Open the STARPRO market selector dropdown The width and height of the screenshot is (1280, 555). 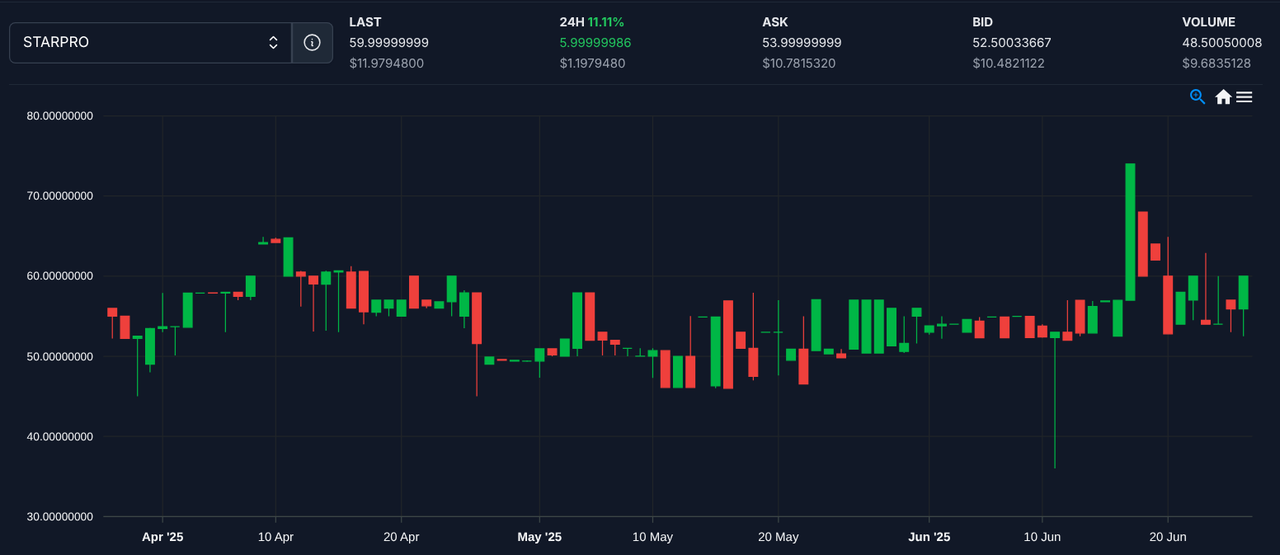coord(150,43)
